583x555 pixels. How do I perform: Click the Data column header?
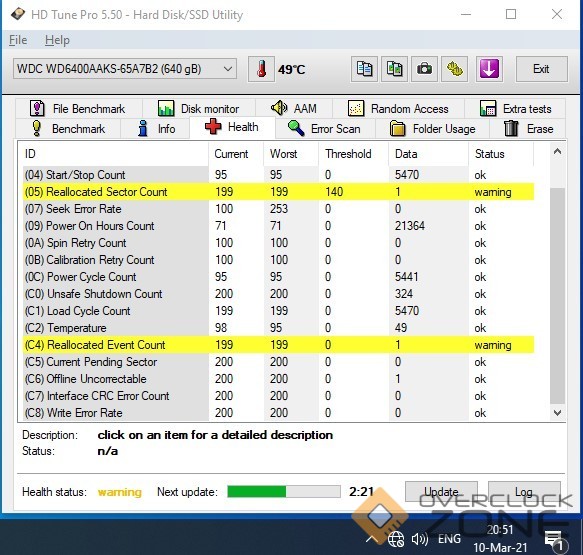point(429,154)
